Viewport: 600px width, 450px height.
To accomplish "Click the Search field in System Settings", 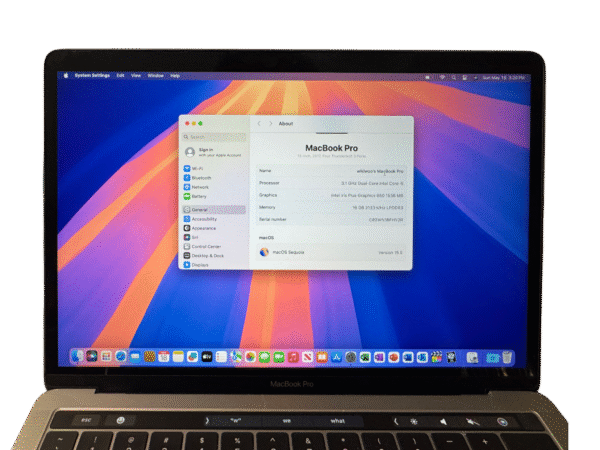I will [x=214, y=137].
